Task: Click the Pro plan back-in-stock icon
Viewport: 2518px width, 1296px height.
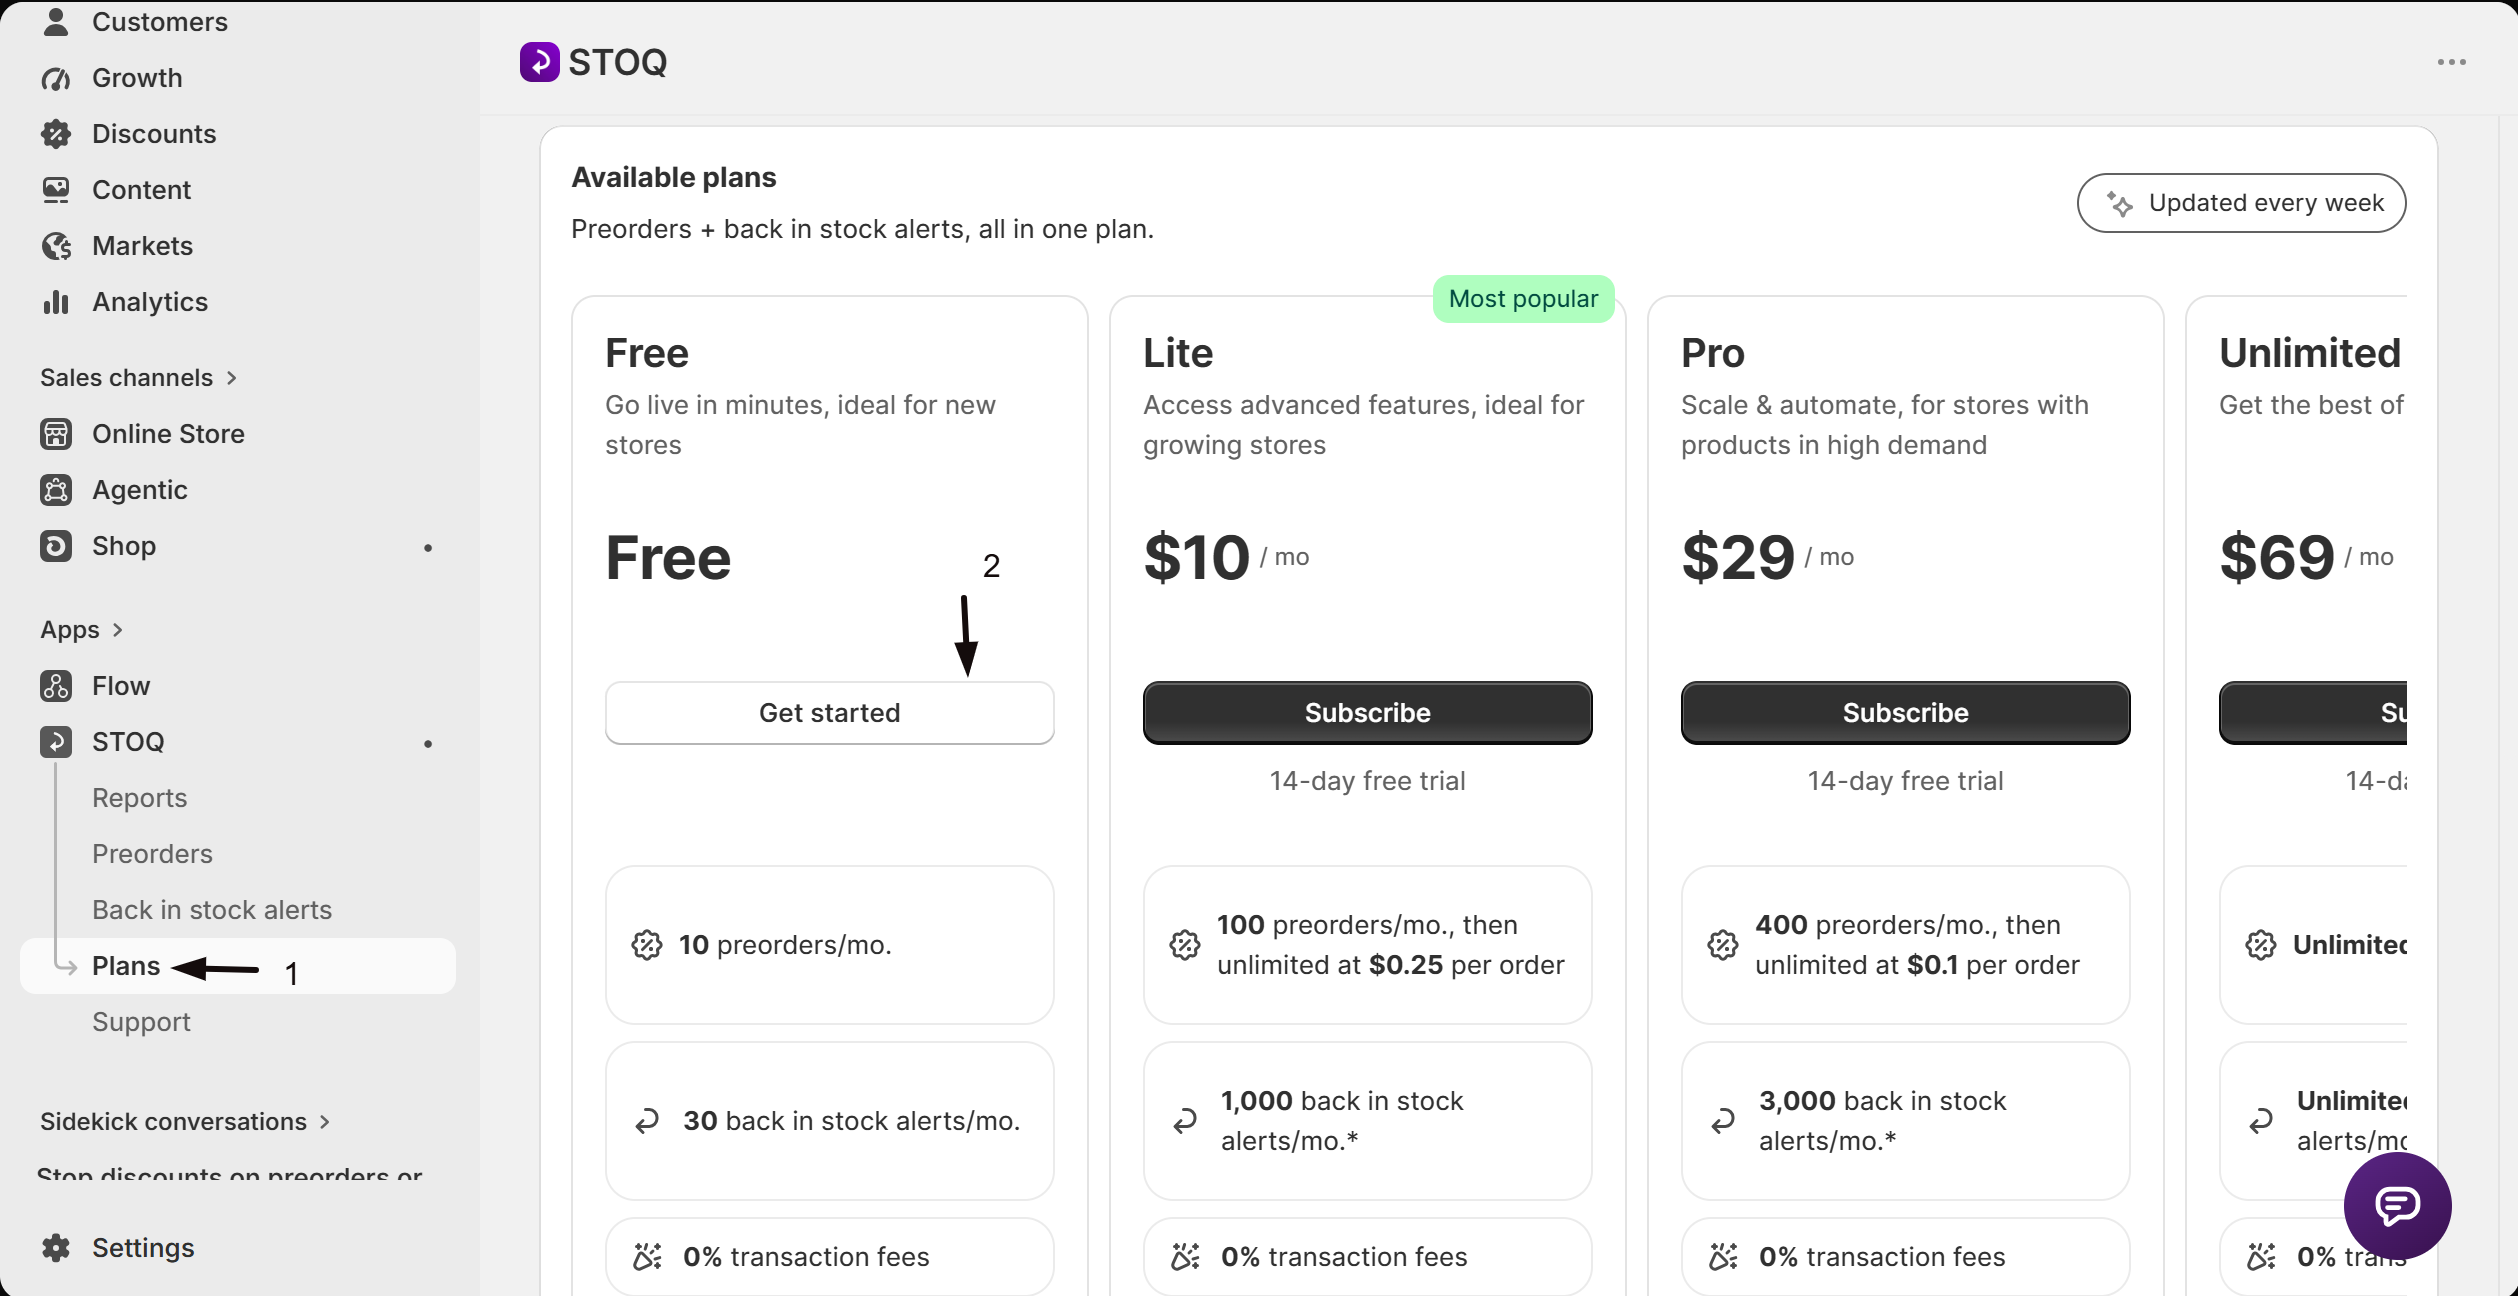Action: (x=1723, y=1121)
